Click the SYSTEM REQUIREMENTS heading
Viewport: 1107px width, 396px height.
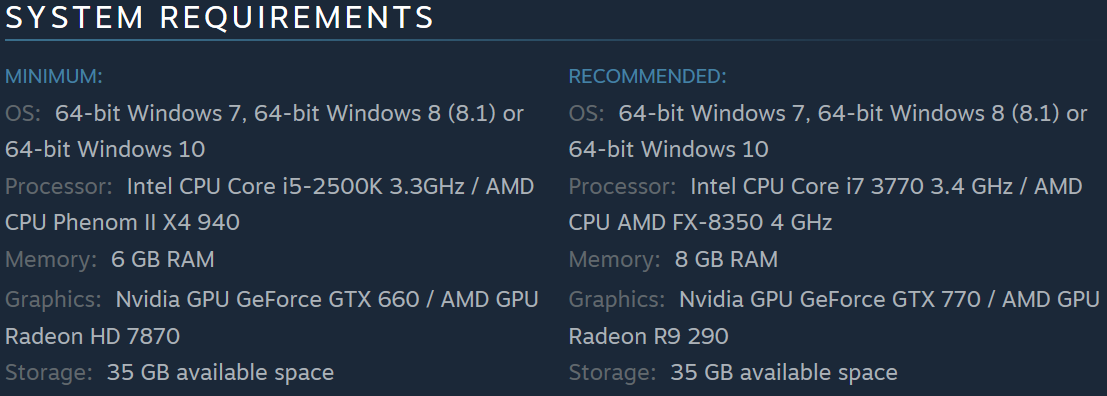(220, 17)
